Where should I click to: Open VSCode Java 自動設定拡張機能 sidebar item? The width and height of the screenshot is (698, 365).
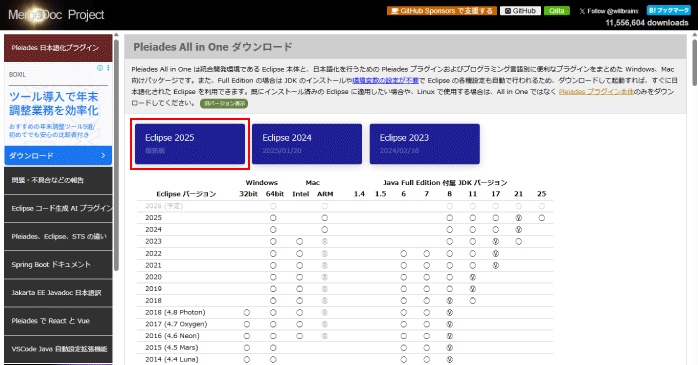point(58,349)
